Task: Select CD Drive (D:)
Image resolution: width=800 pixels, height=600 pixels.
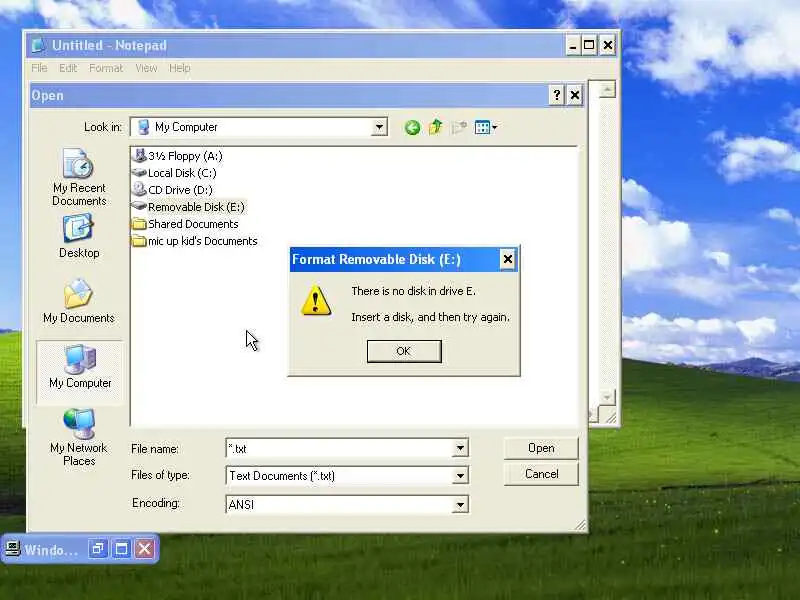Action: (x=173, y=190)
